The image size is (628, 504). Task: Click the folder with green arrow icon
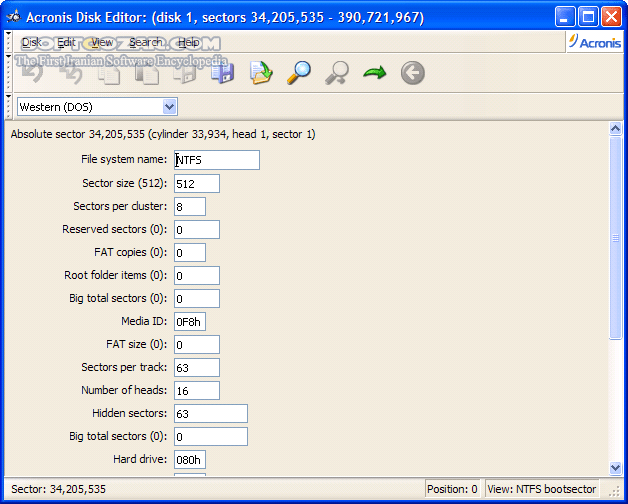(x=261, y=73)
